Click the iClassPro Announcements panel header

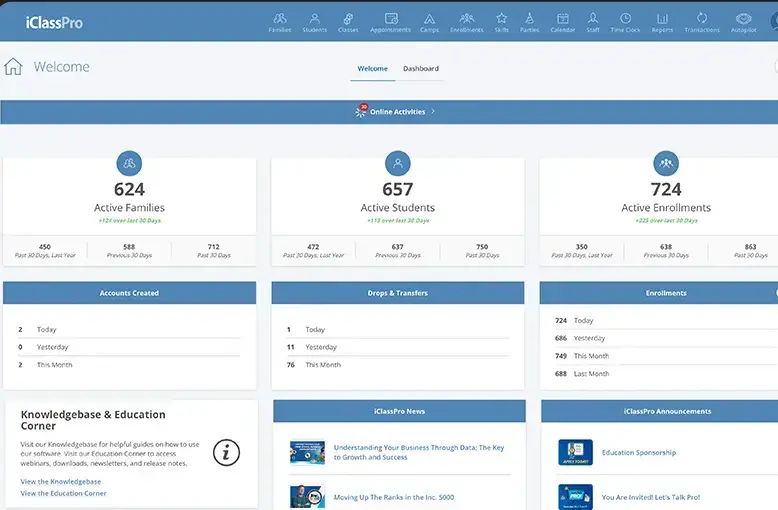660,411
